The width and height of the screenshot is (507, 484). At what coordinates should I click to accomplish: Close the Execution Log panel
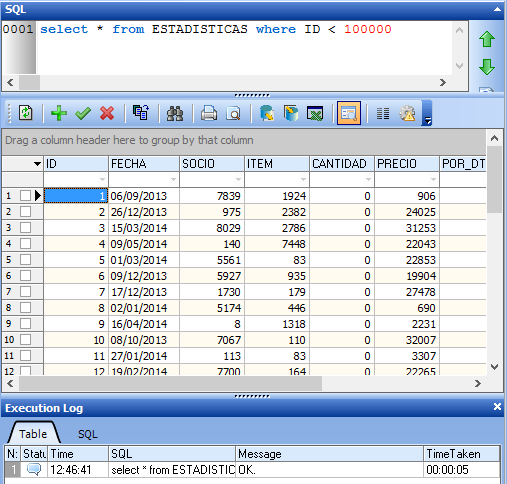[497, 406]
